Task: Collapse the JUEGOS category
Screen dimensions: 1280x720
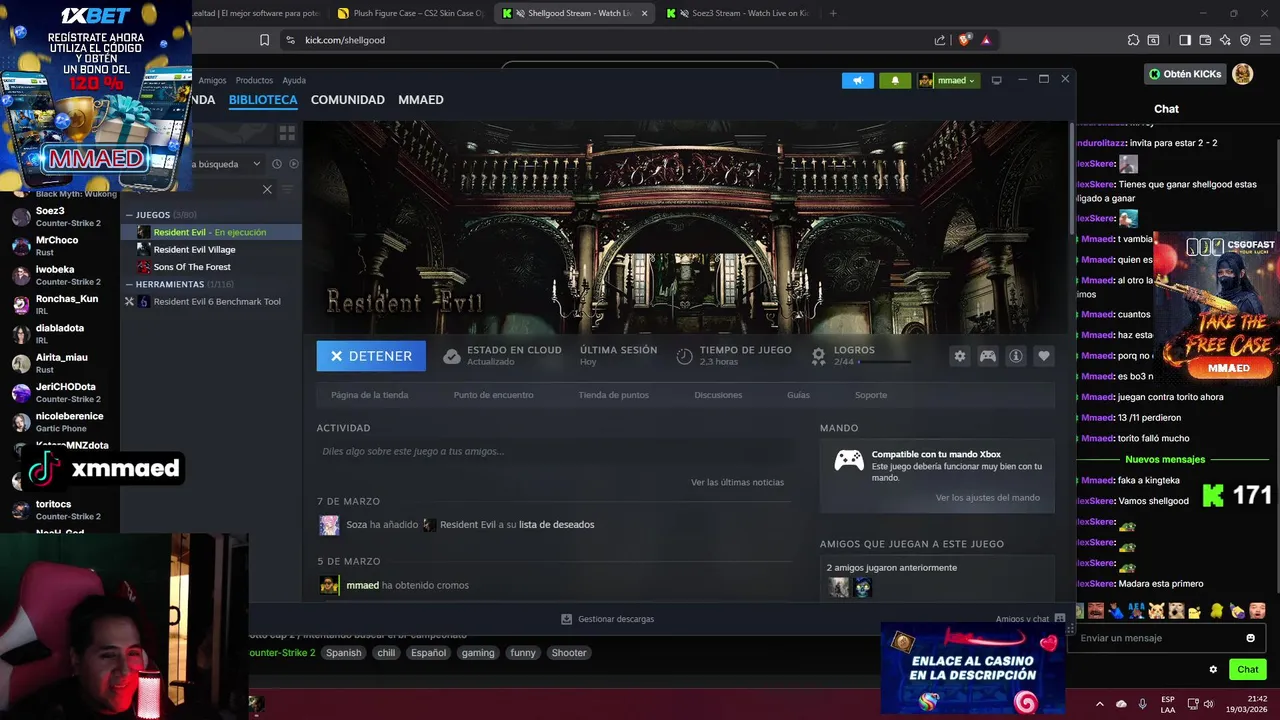Action: [129, 215]
